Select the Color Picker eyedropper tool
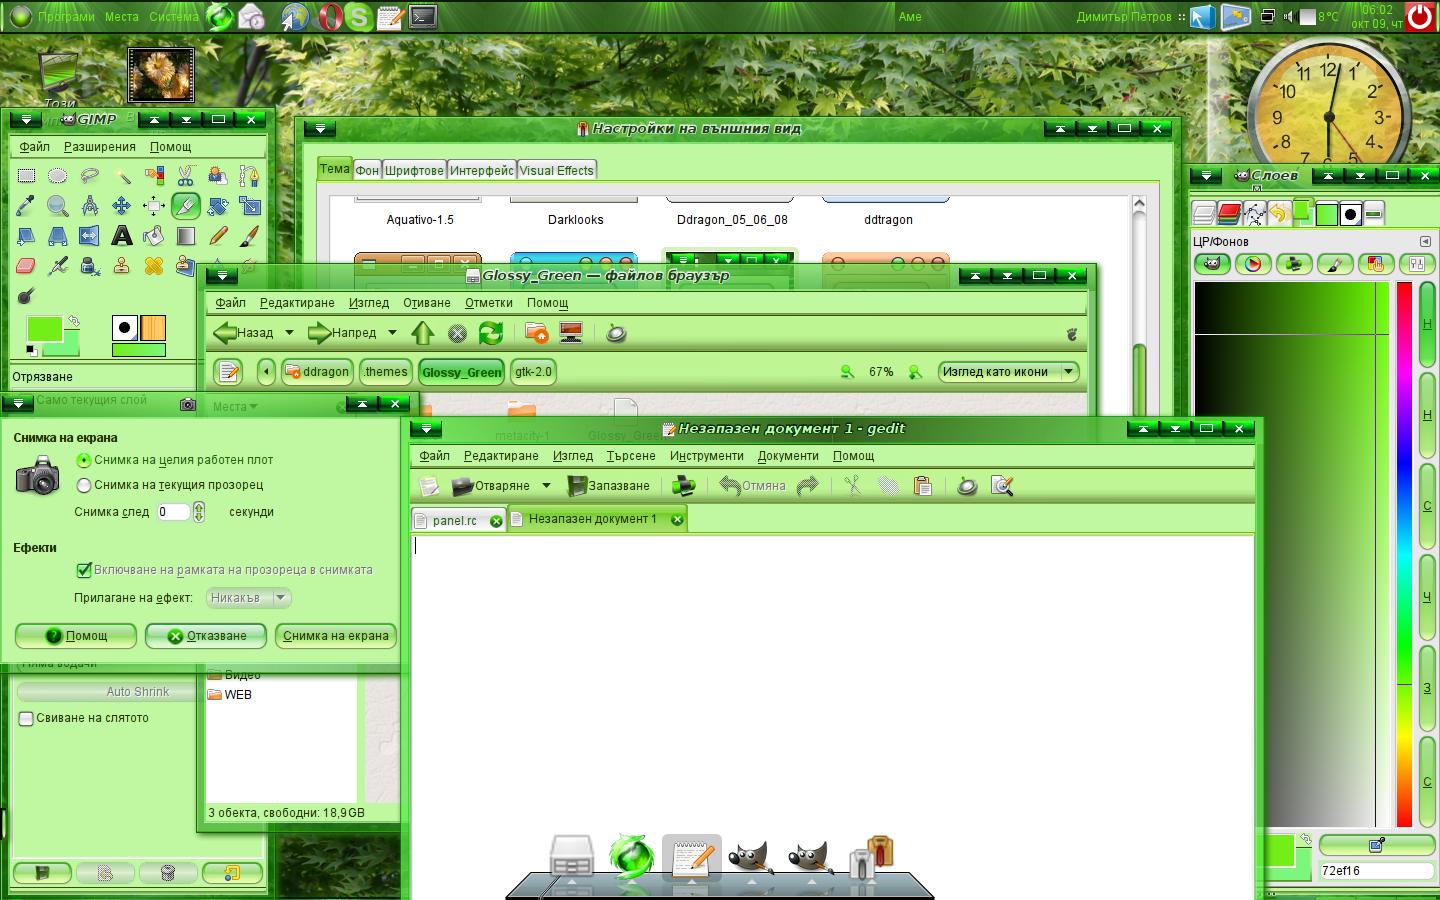 click(x=26, y=206)
